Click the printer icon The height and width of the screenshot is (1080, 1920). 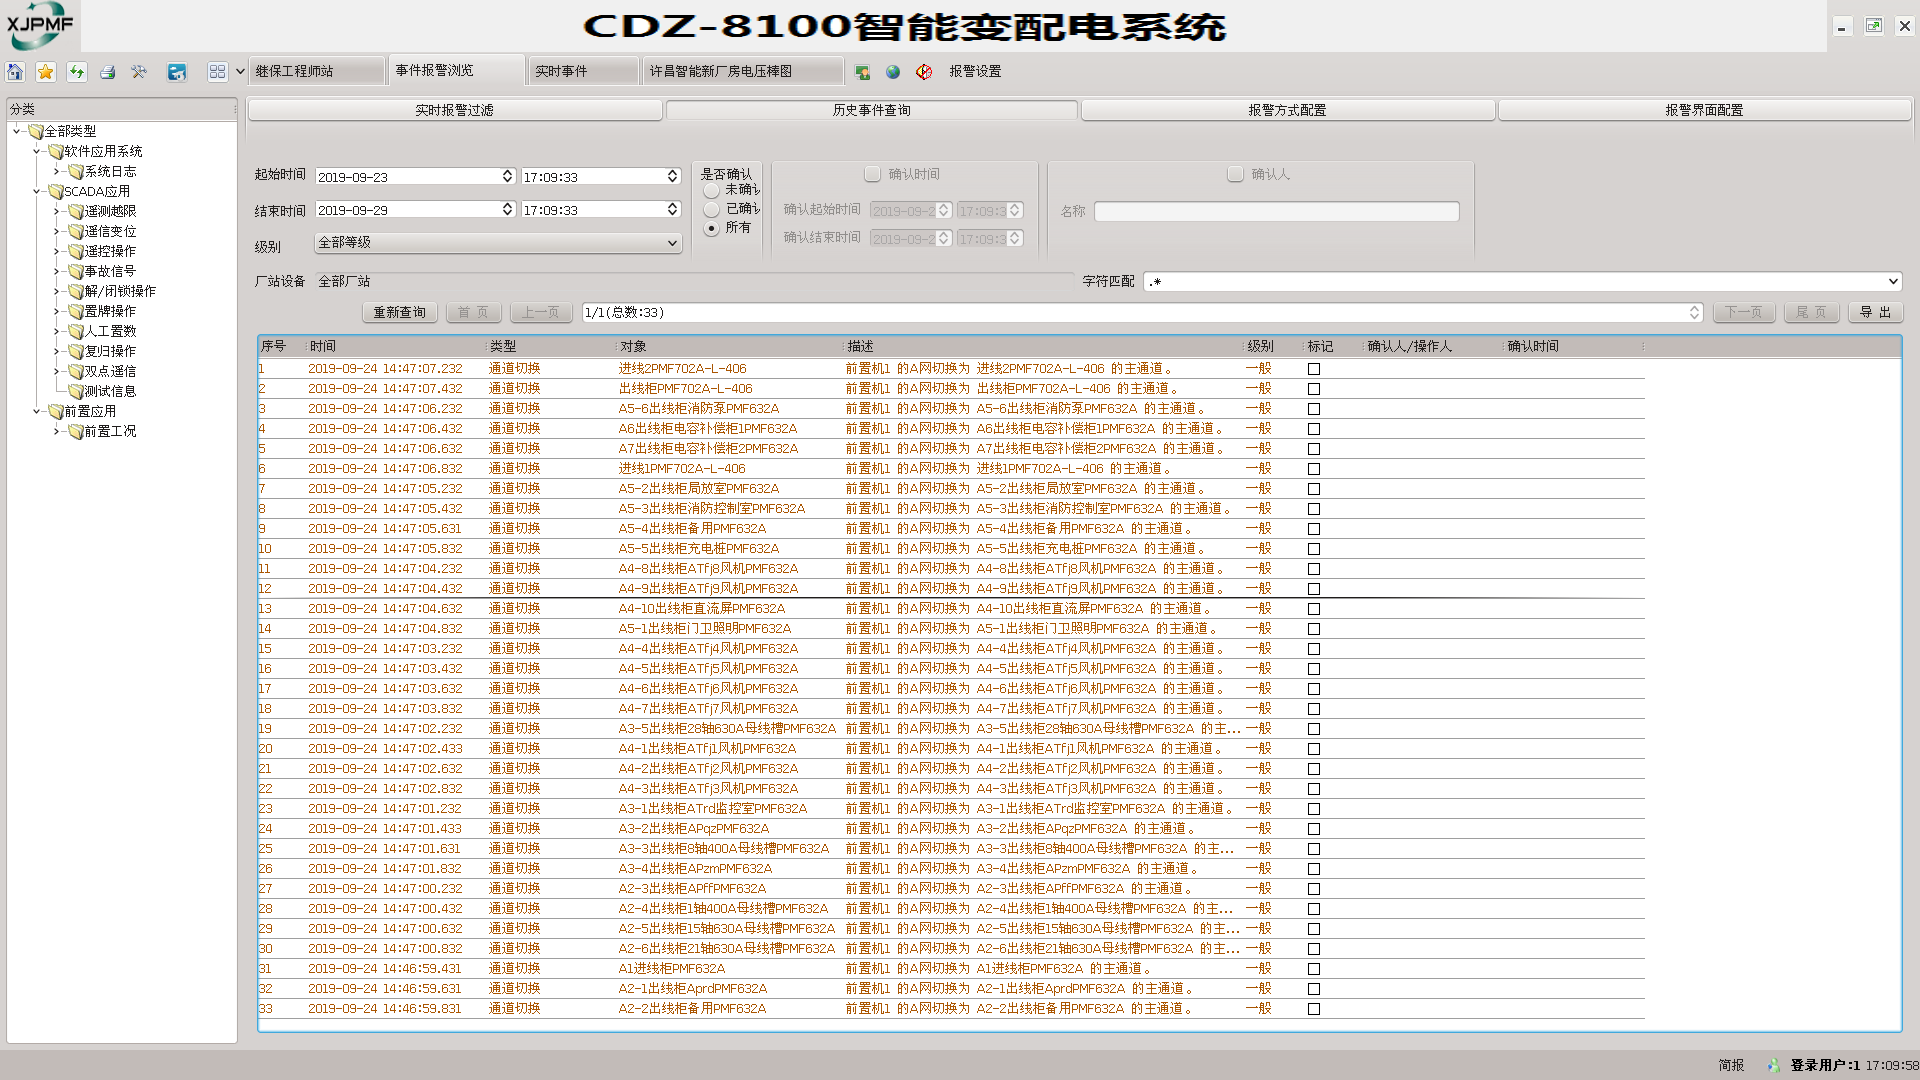click(x=108, y=72)
